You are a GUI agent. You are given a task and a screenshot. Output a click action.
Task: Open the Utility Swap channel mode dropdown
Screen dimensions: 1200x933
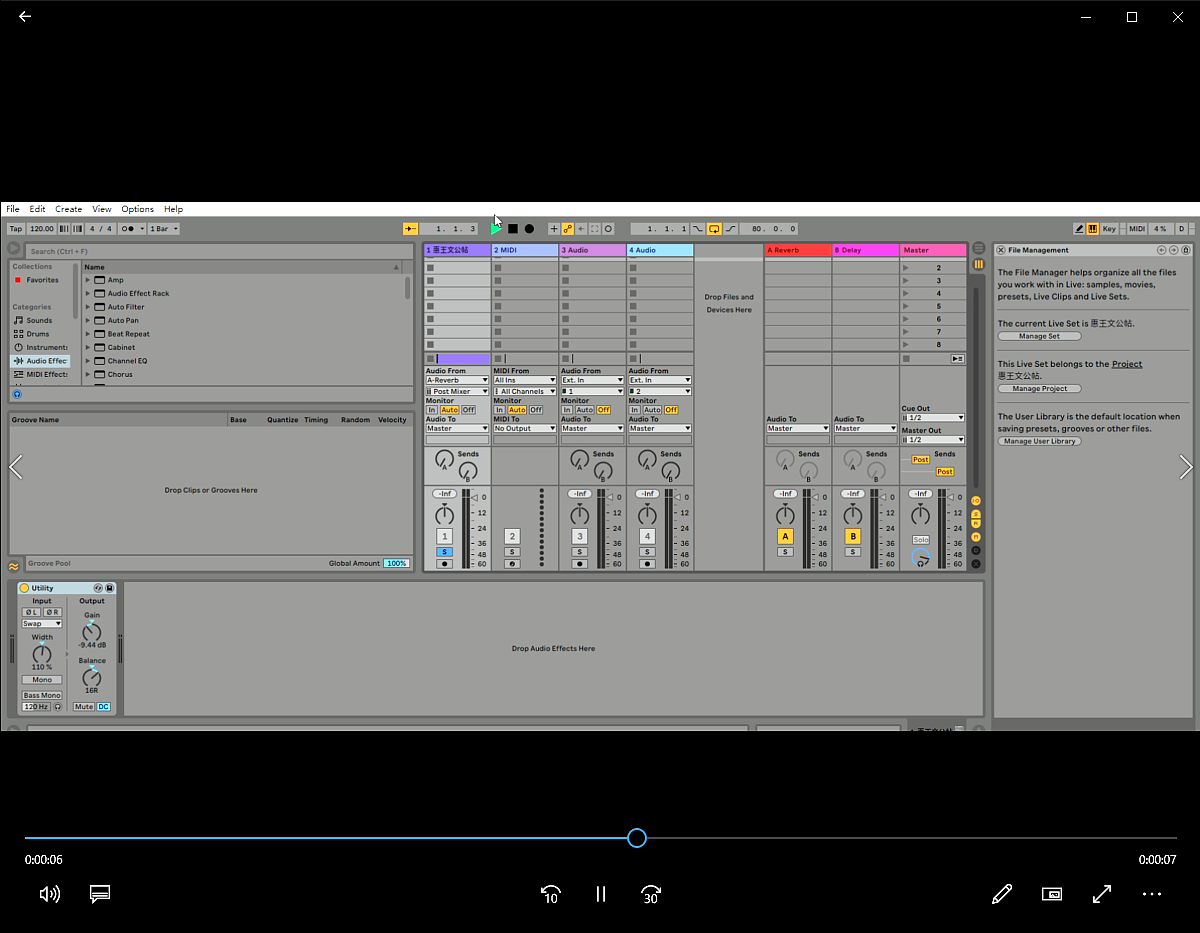42,624
